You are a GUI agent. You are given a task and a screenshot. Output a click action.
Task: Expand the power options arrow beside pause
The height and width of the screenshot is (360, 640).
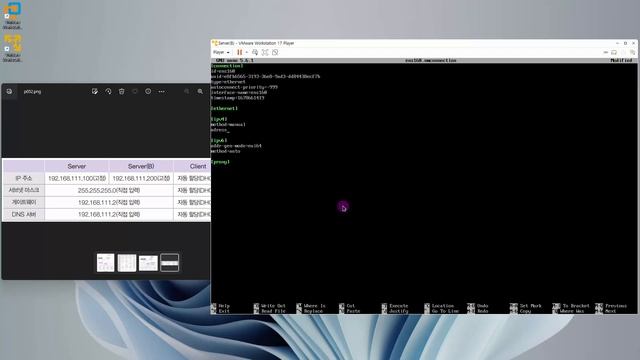point(247,52)
